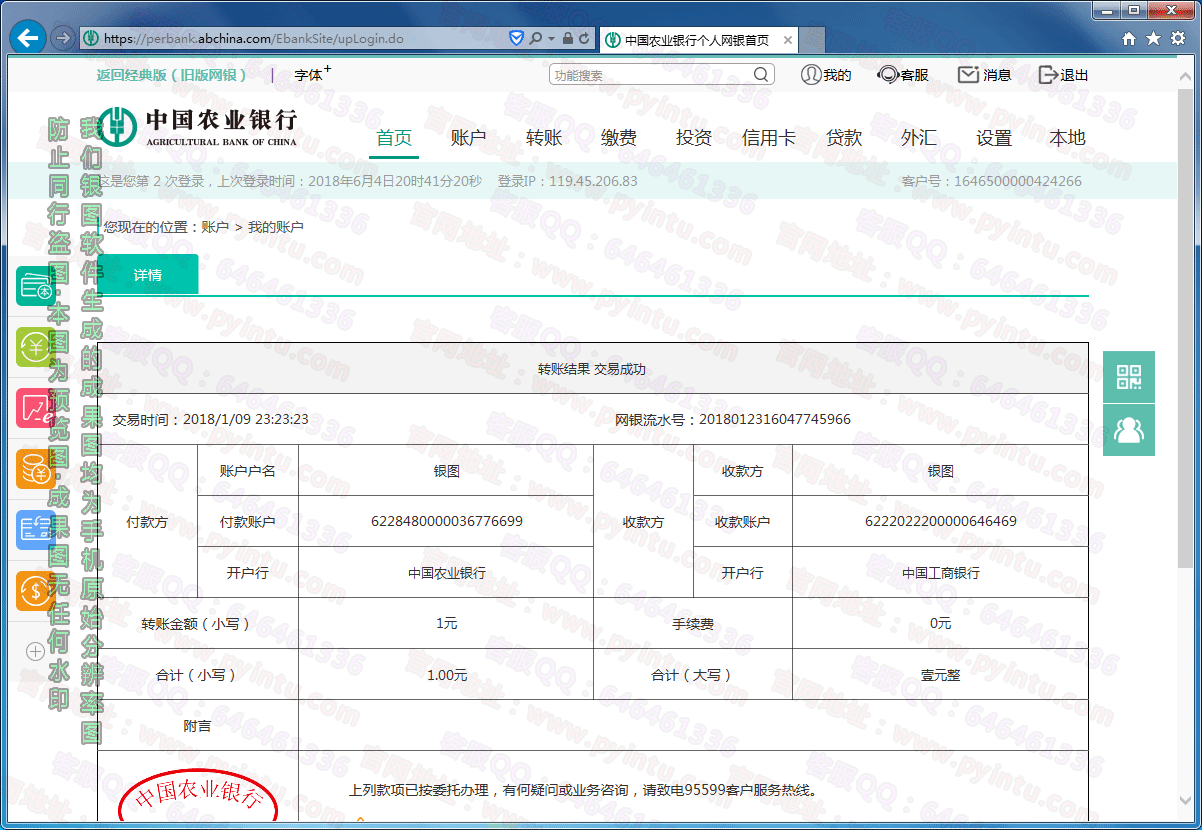The width and height of the screenshot is (1202, 830).
Task: Open 账户 navigation menu
Action: 468,138
